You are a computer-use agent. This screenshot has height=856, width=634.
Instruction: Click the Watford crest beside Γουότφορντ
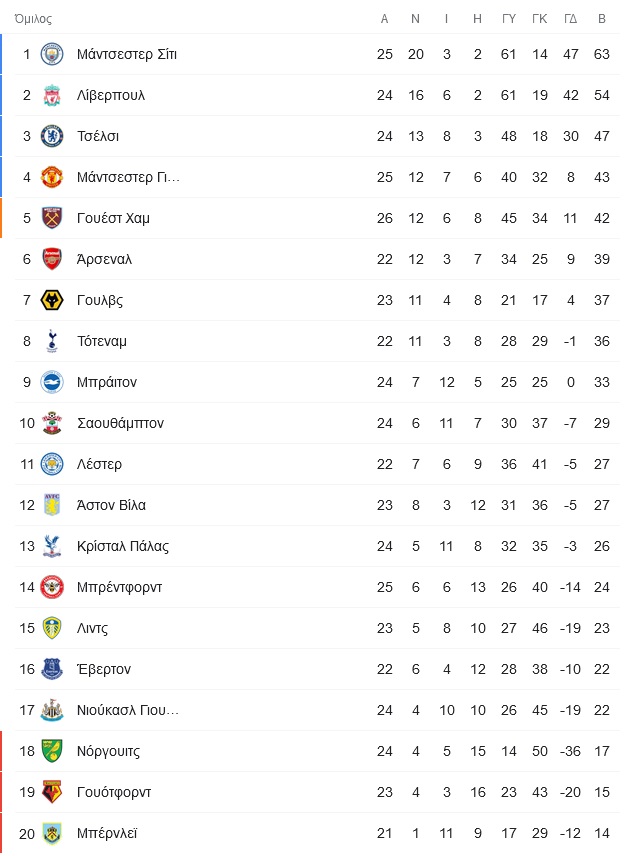pos(52,792)
